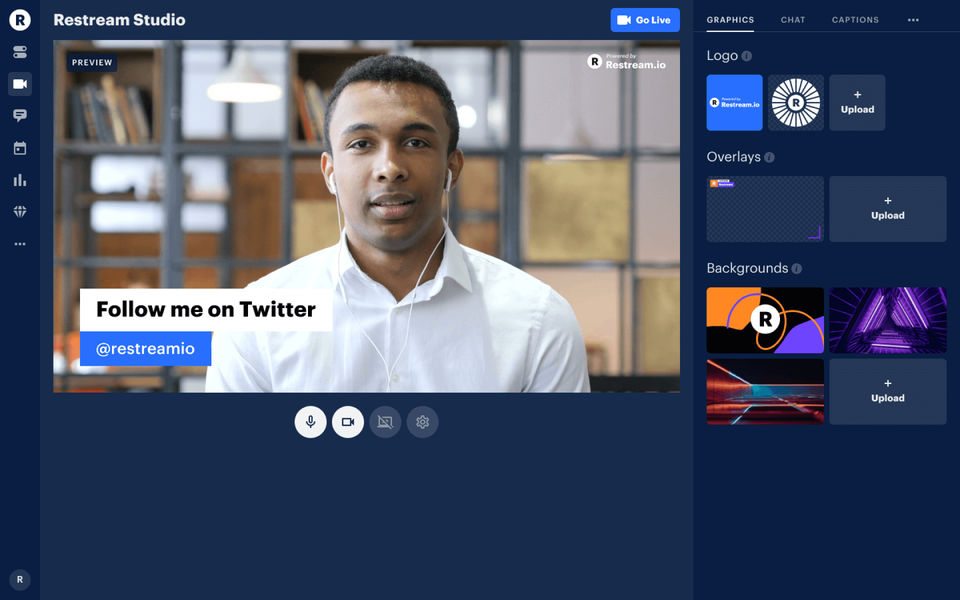Select the Studio camera icon in sidebar

(20, 84)
